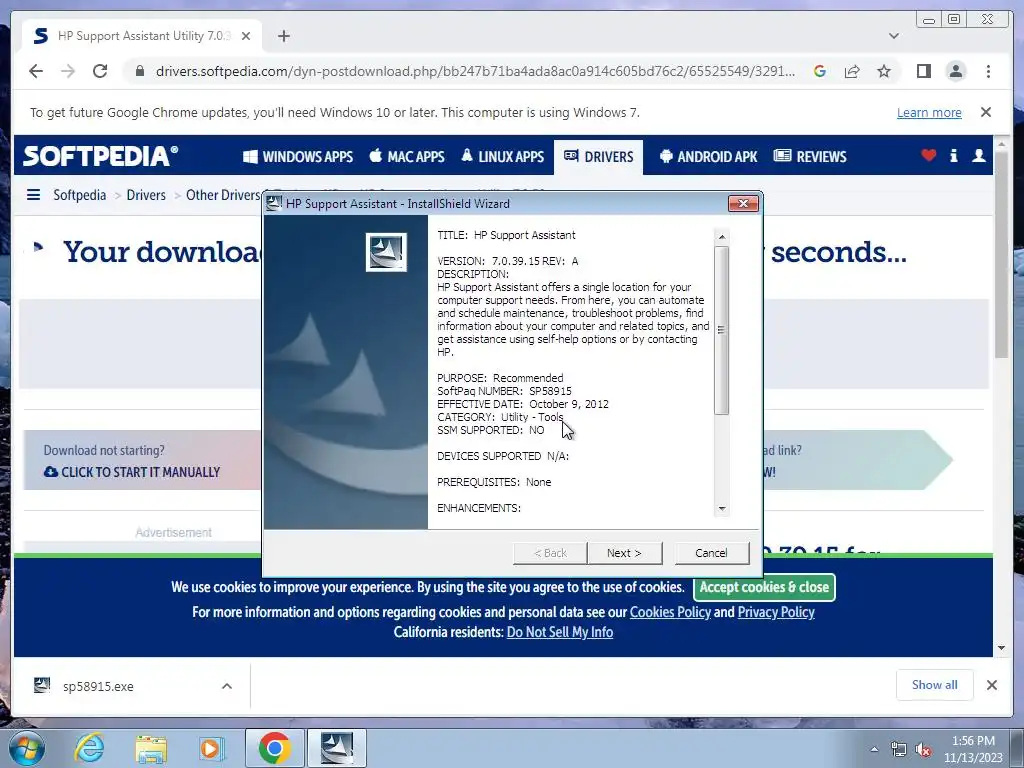Expand the tab search chevron

point(894,36)
